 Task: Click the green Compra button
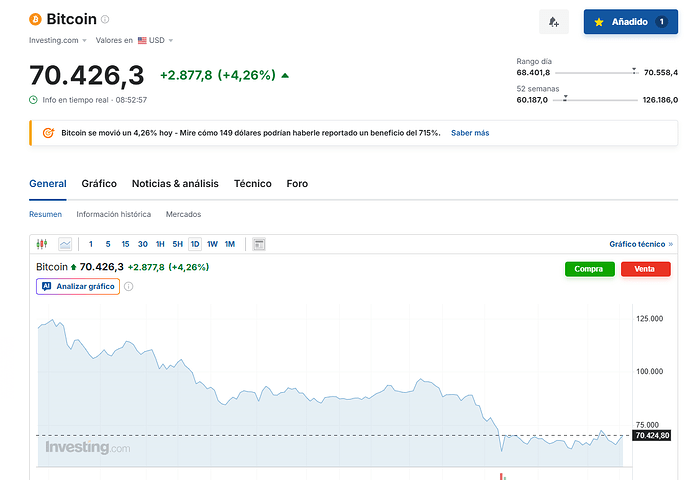(590, 269)
